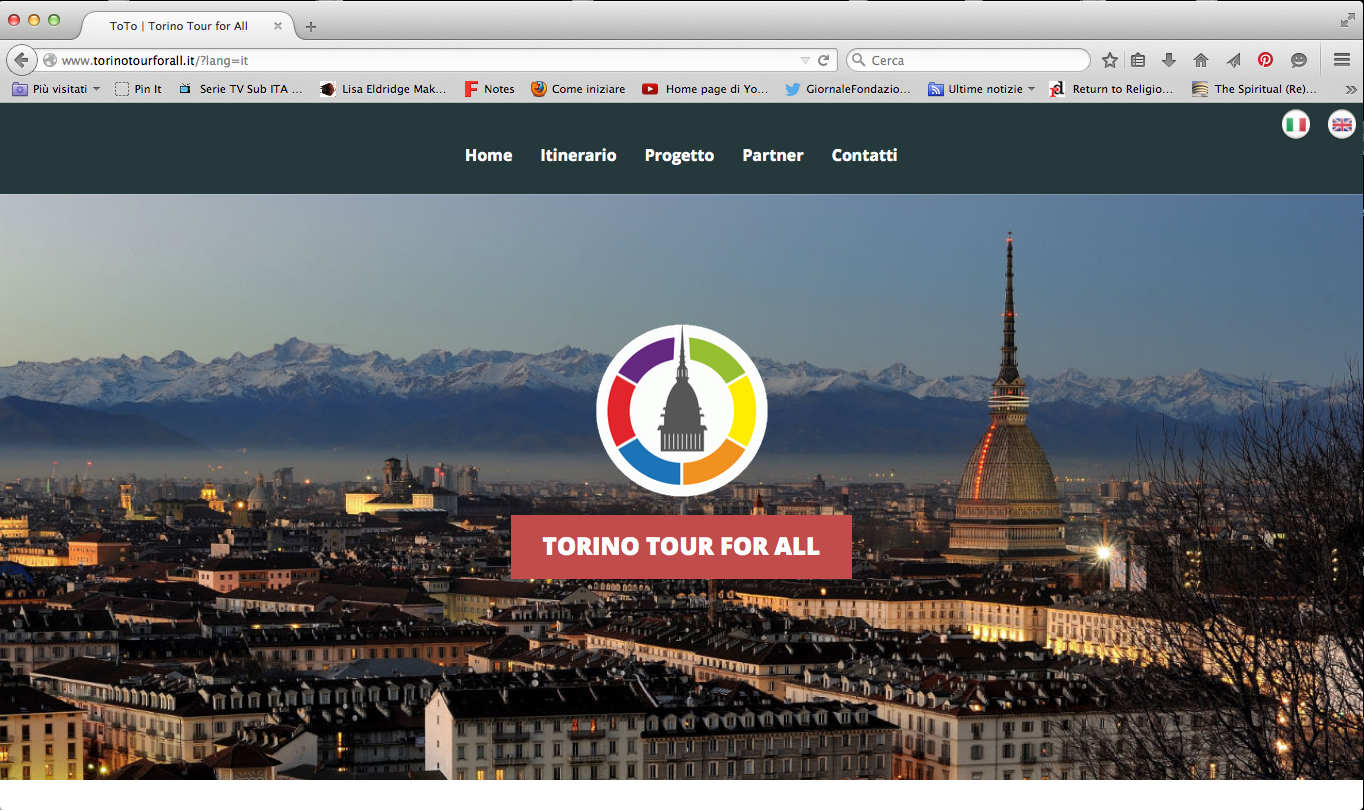This screenshot has width=1364, height=810.
Task: Open the Notes bookmark
Action: [x=489, y=89]
